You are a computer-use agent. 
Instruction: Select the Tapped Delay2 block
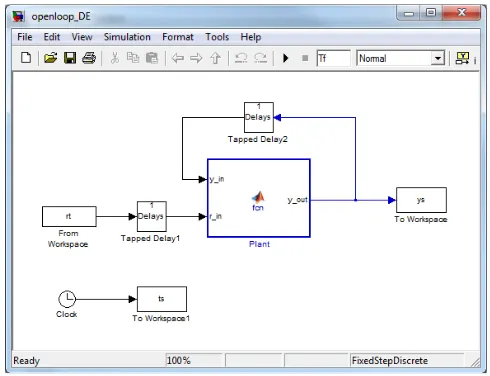259,117
